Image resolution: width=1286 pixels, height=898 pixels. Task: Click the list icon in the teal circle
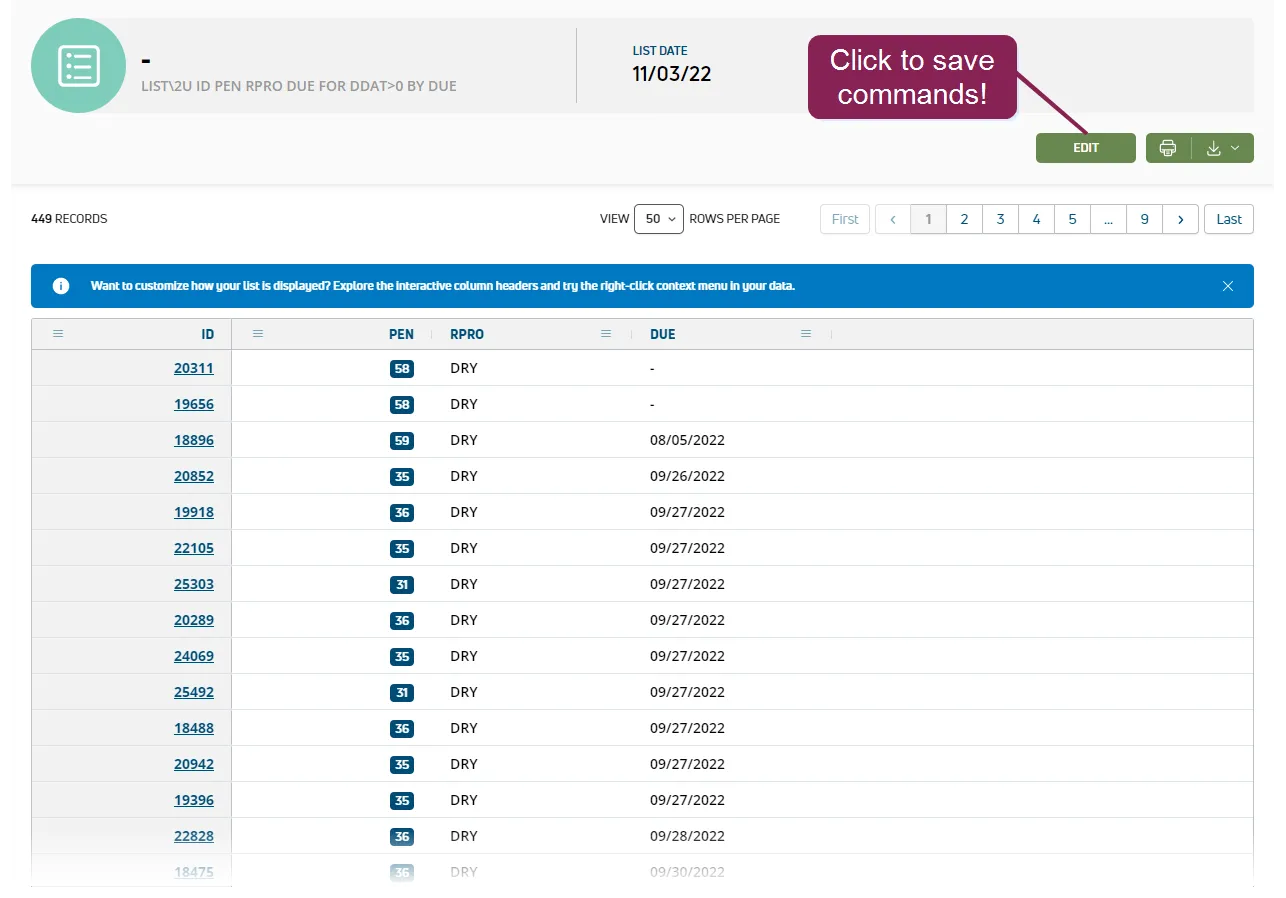[x=78, y=65]
